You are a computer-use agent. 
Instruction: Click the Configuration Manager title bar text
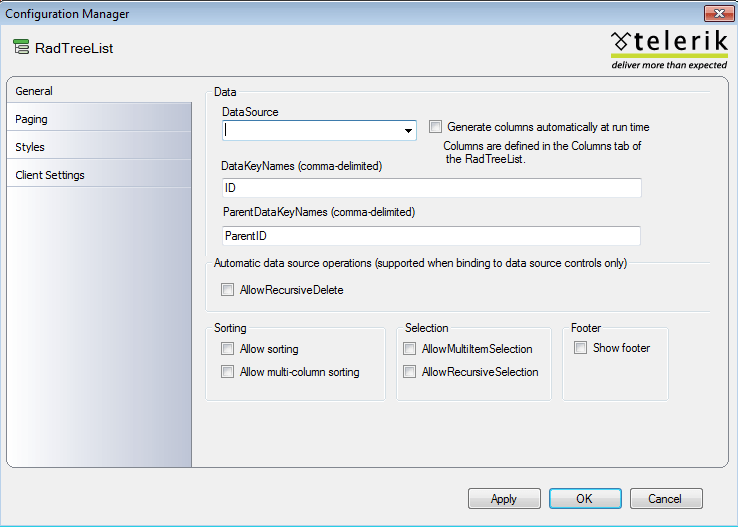(x=67, y=14)
